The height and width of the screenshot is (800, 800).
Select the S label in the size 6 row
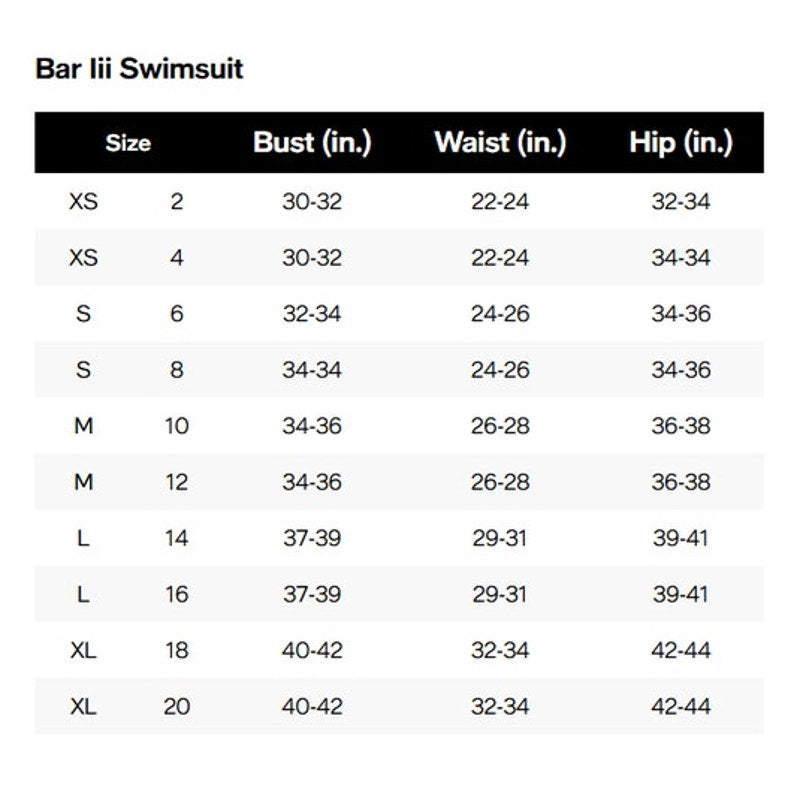click(x=84, y=314)
